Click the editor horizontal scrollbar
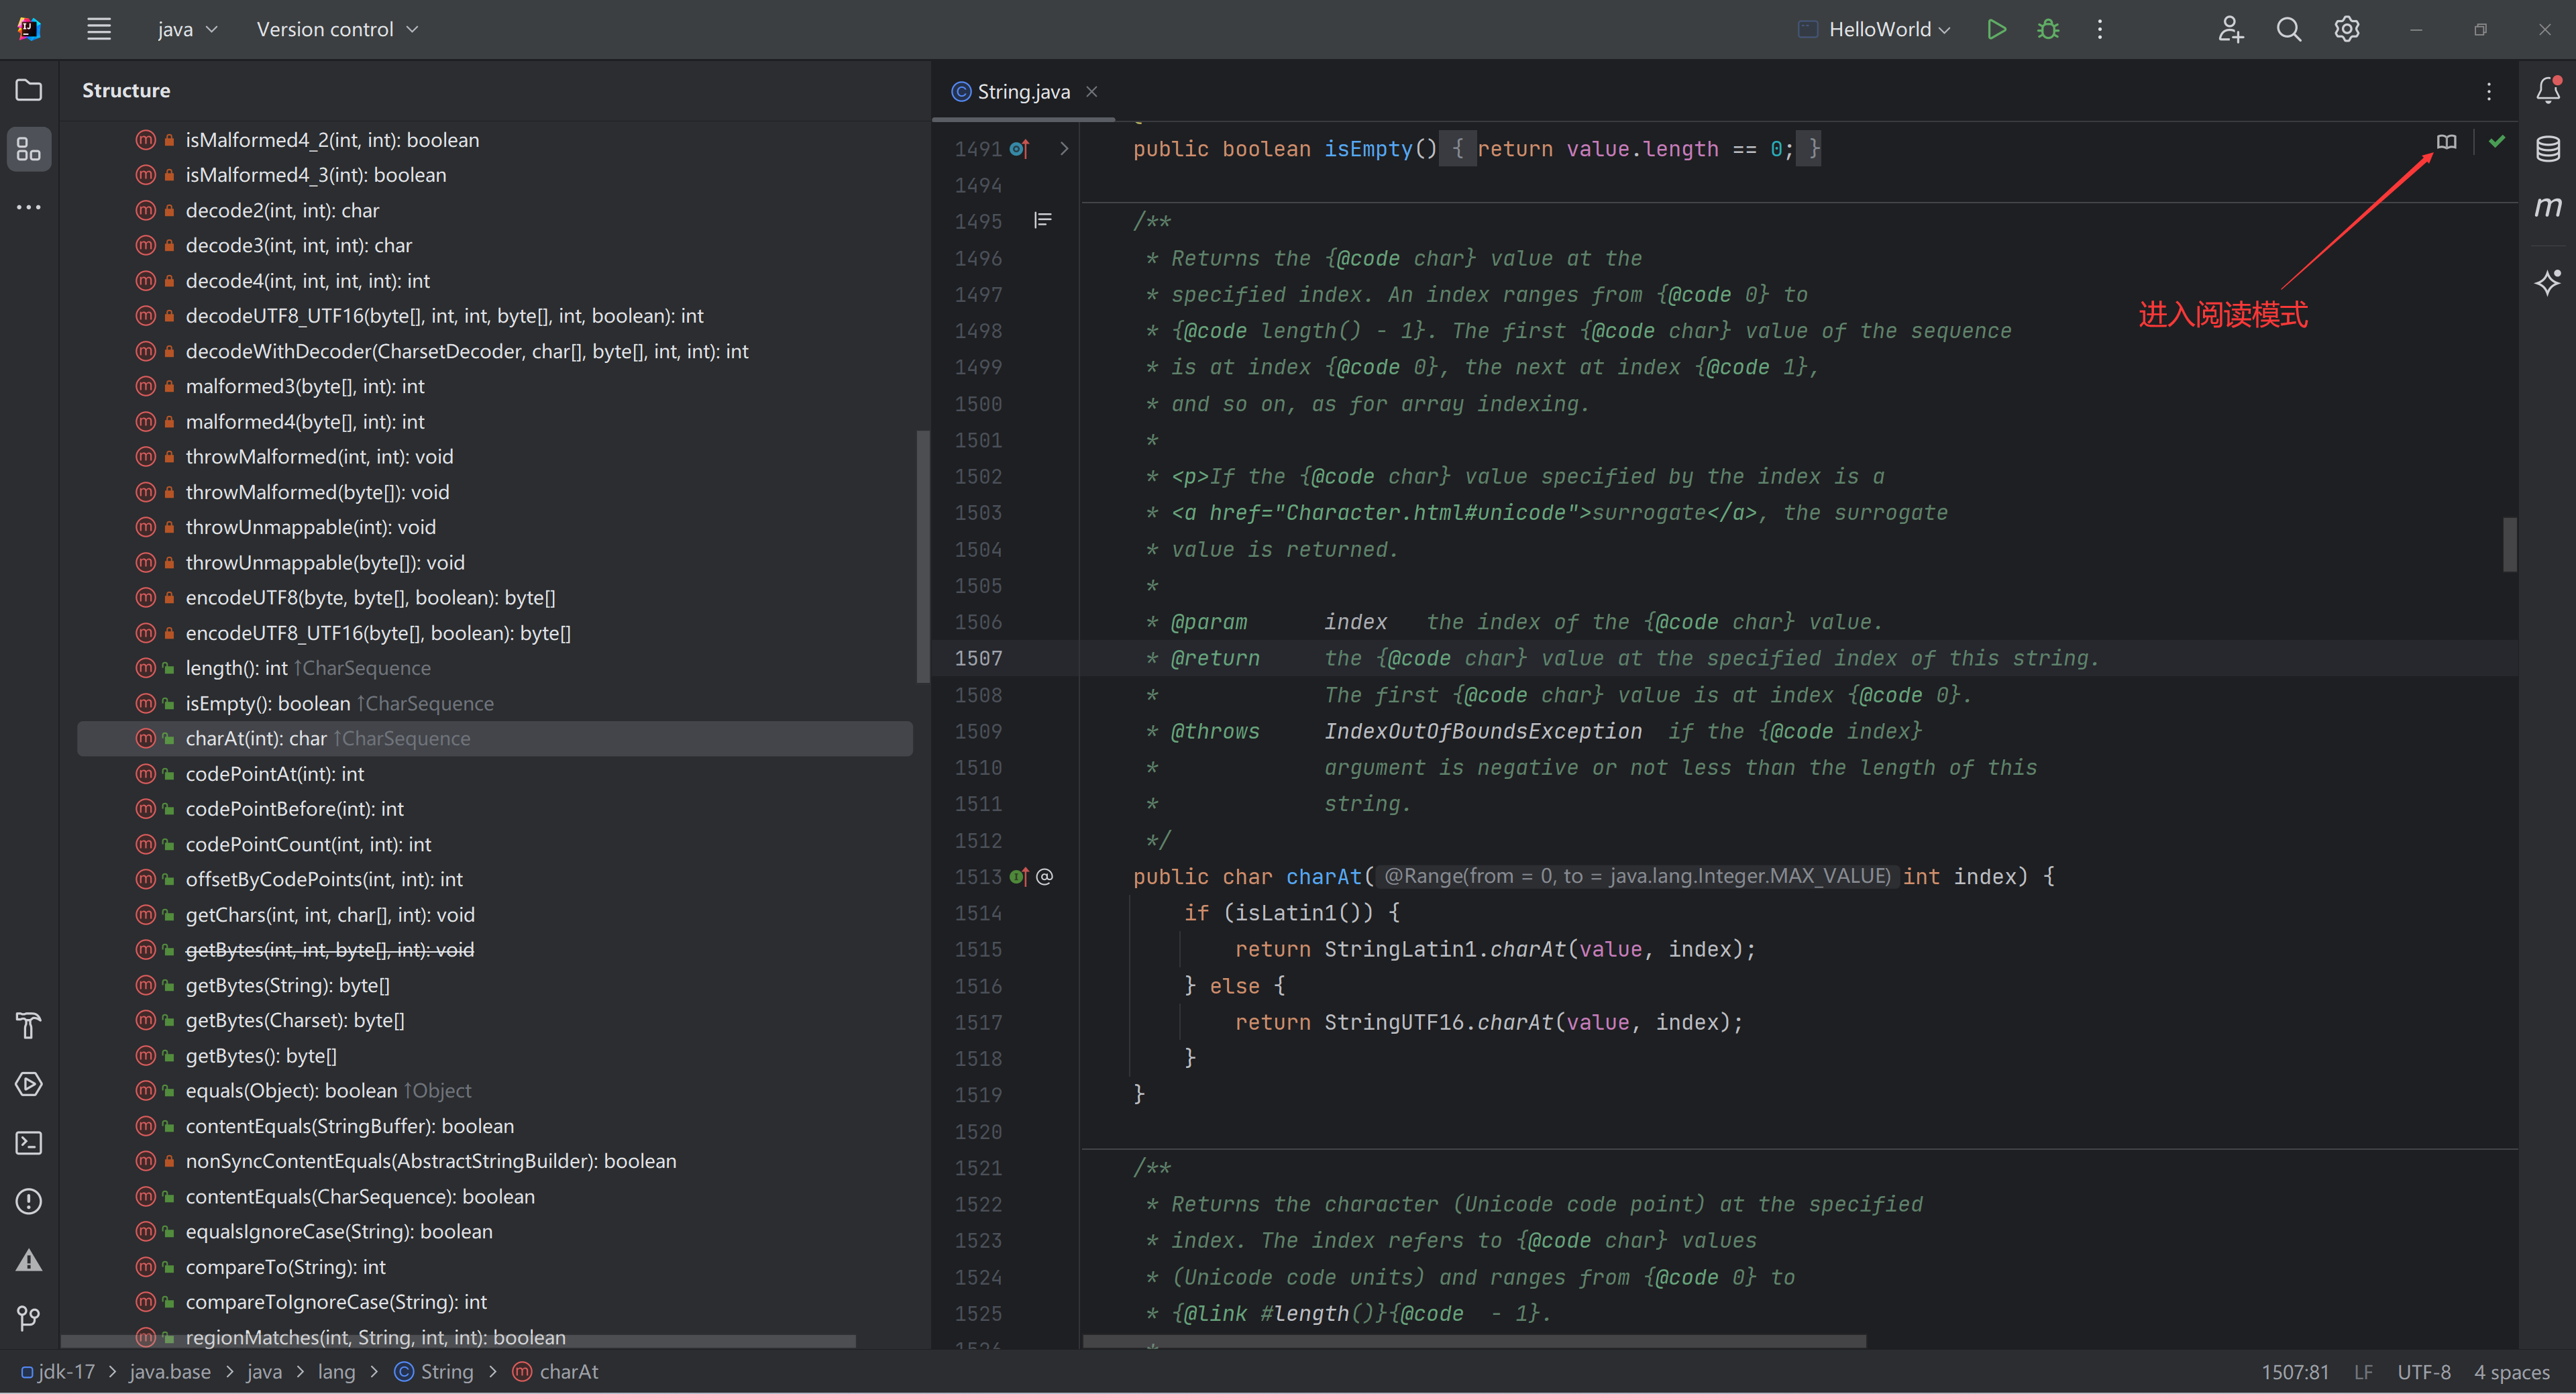This screenshot has height=1394, width=2576. tap(1474, 1341)
